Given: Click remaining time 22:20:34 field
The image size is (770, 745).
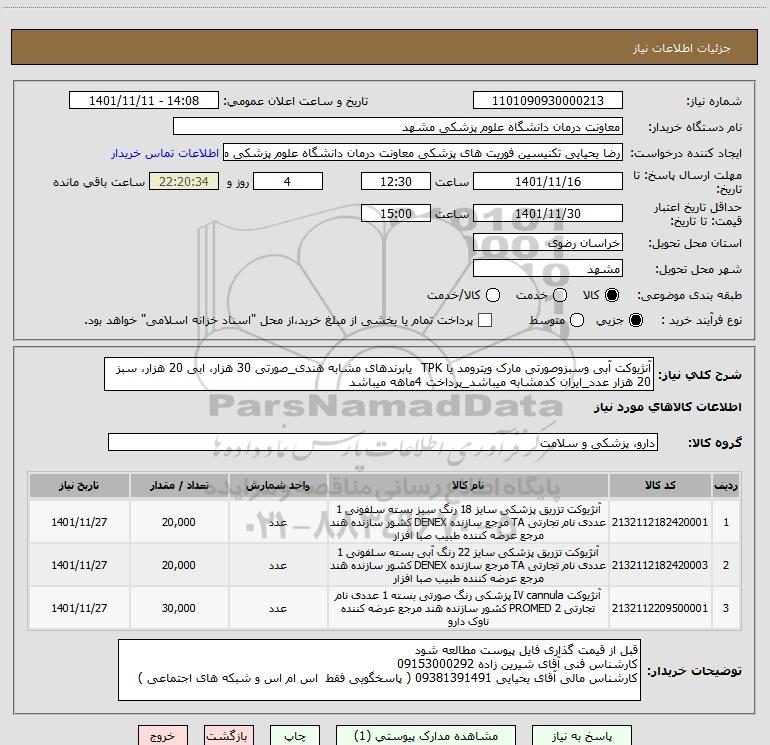Looking at the screenshot, I should point(184,182).
